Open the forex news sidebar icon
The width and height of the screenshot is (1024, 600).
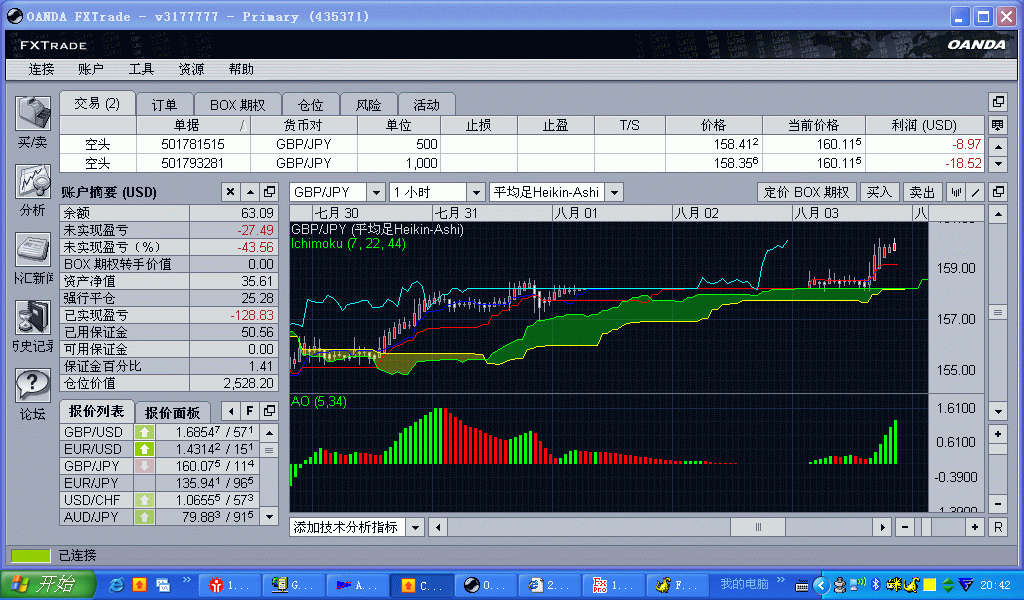click(x=33, y=249)
